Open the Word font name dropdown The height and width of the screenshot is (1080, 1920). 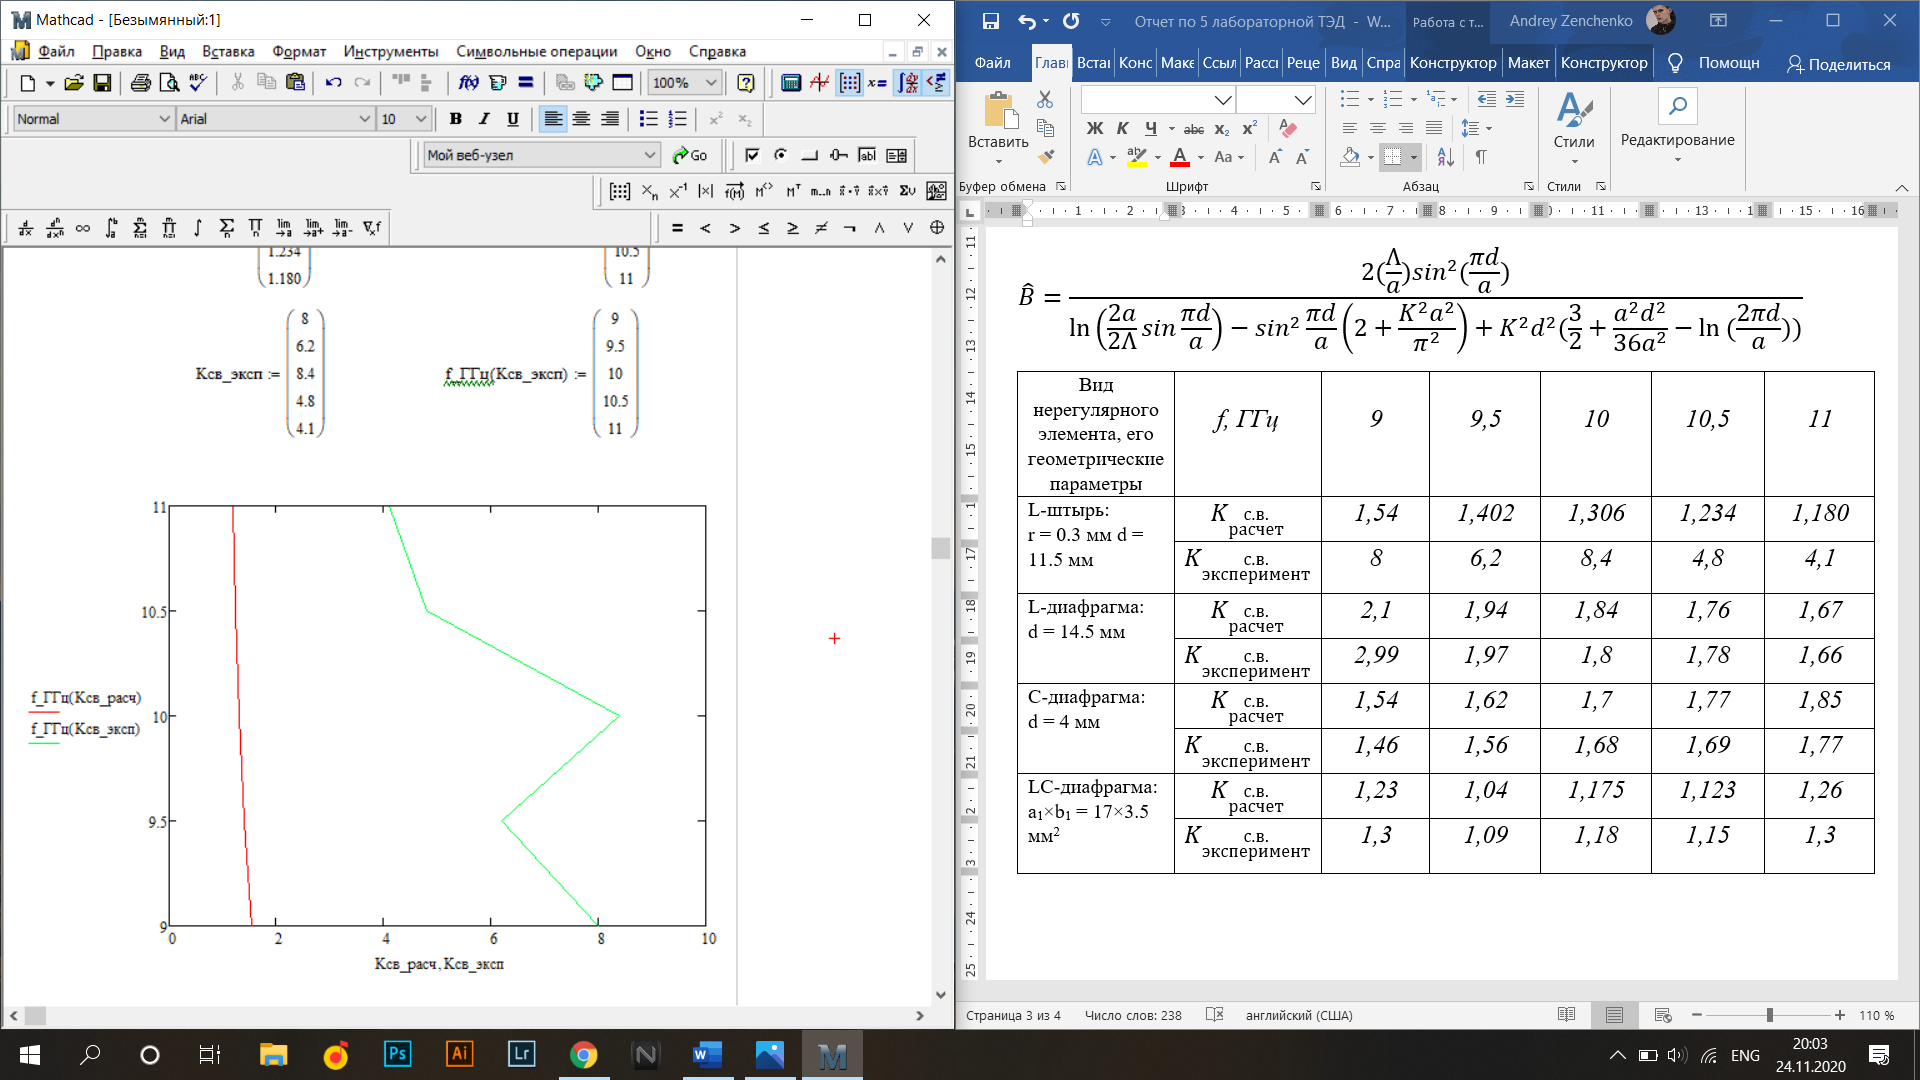click(1223, 100)
